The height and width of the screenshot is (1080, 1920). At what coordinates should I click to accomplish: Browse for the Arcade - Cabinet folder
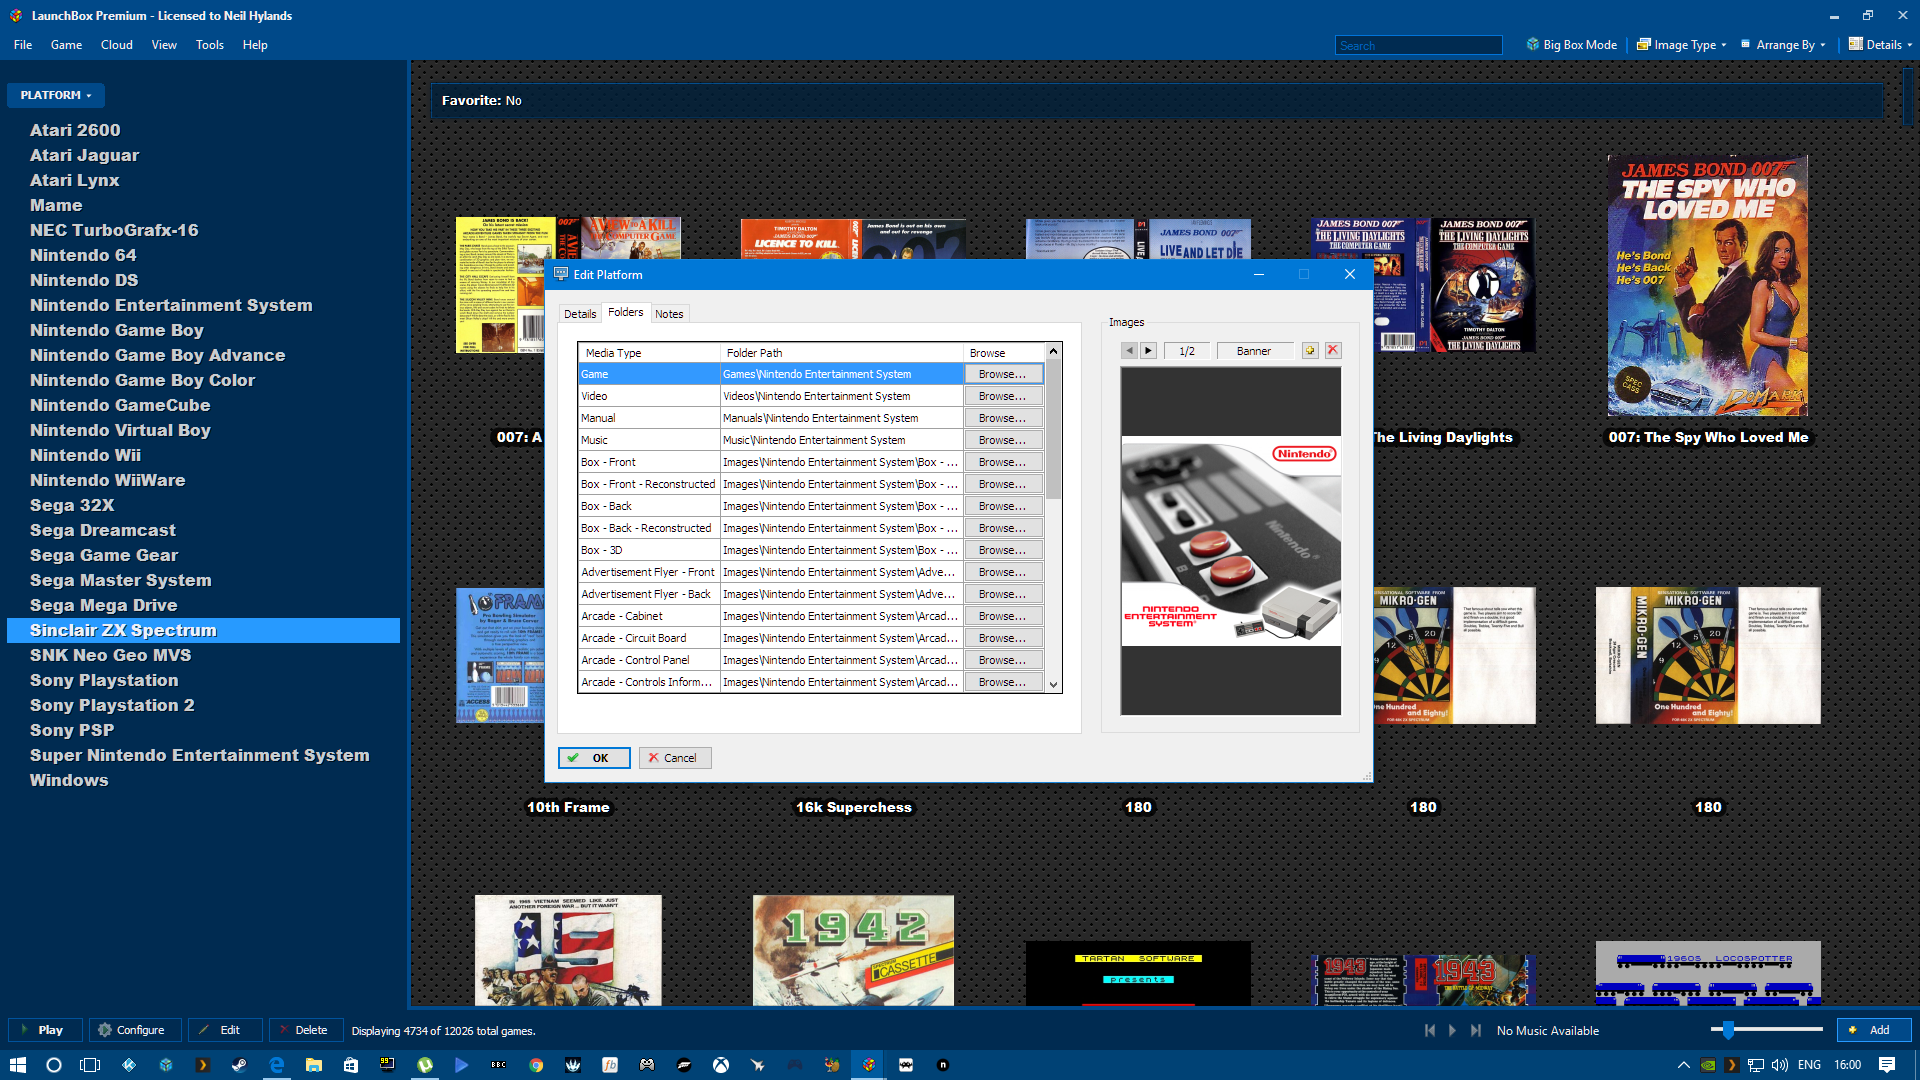coord(1003,616)
